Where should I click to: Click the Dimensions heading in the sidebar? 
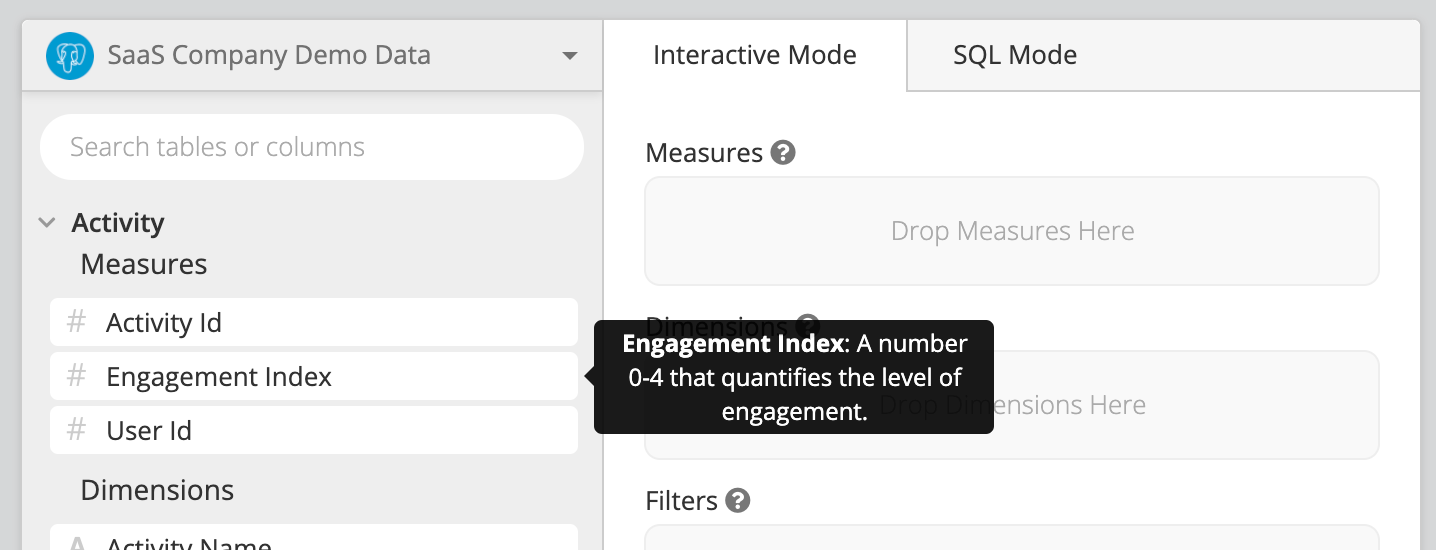(x=157, y=490)
